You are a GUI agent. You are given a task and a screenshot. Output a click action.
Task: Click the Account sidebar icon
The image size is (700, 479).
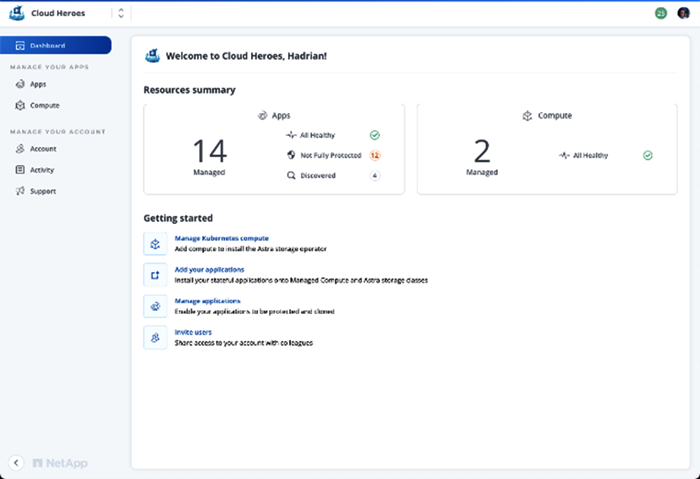(x=20, y=149)
